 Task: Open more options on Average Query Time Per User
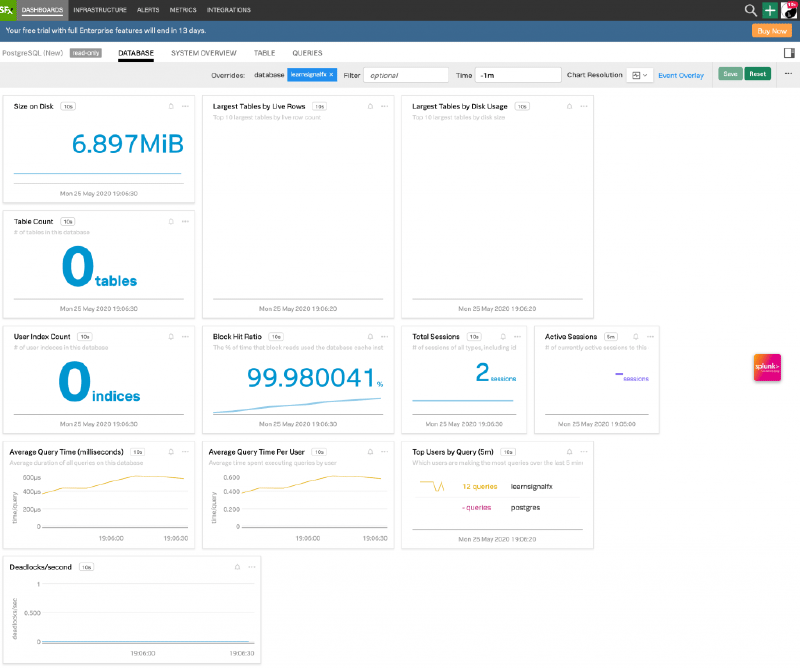(x=385, y=452)
